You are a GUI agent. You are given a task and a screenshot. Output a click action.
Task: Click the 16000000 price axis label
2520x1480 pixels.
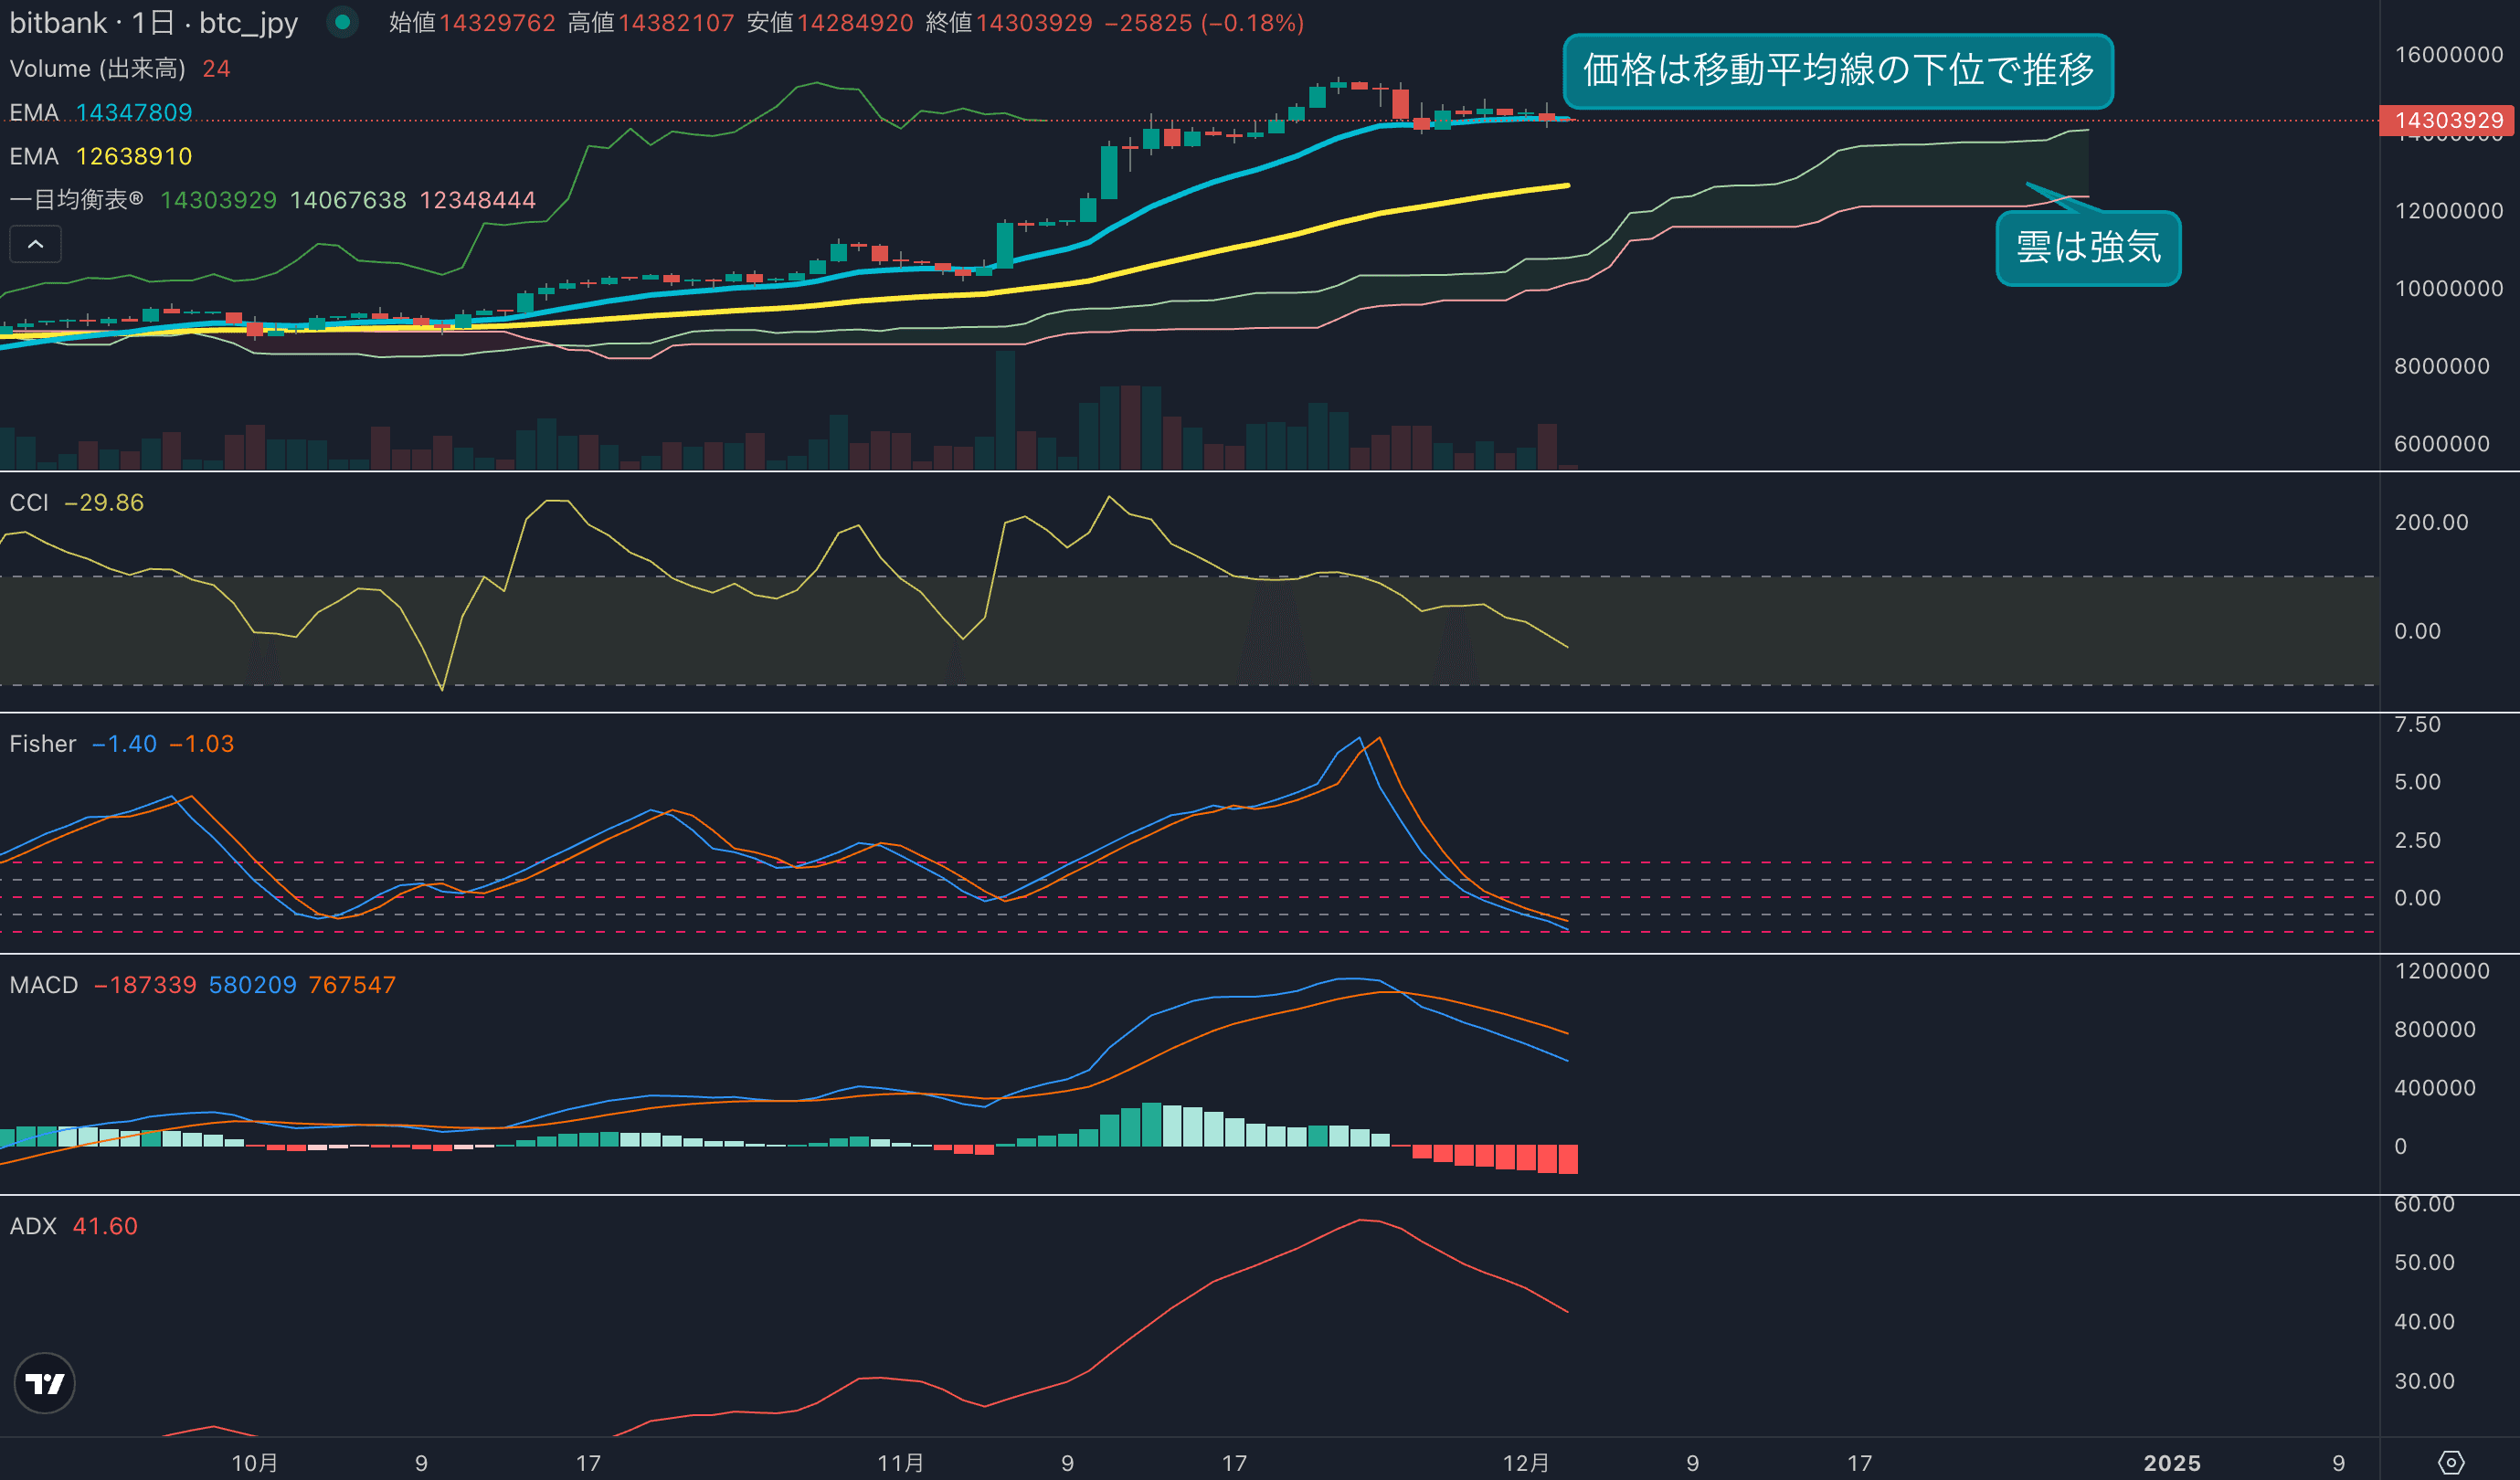point(2448,55)
